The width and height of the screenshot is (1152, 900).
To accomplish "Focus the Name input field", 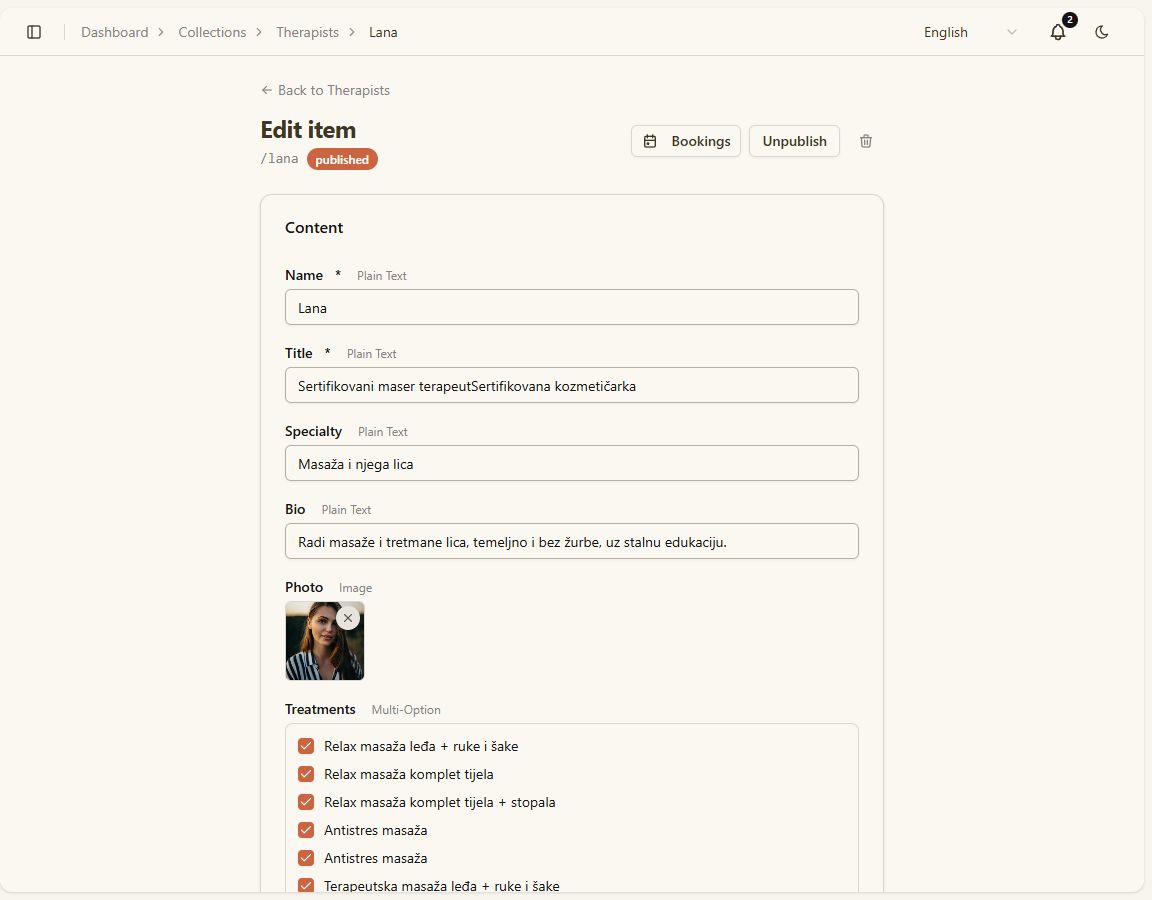I will pyautogui.click(x=572, y=307).
